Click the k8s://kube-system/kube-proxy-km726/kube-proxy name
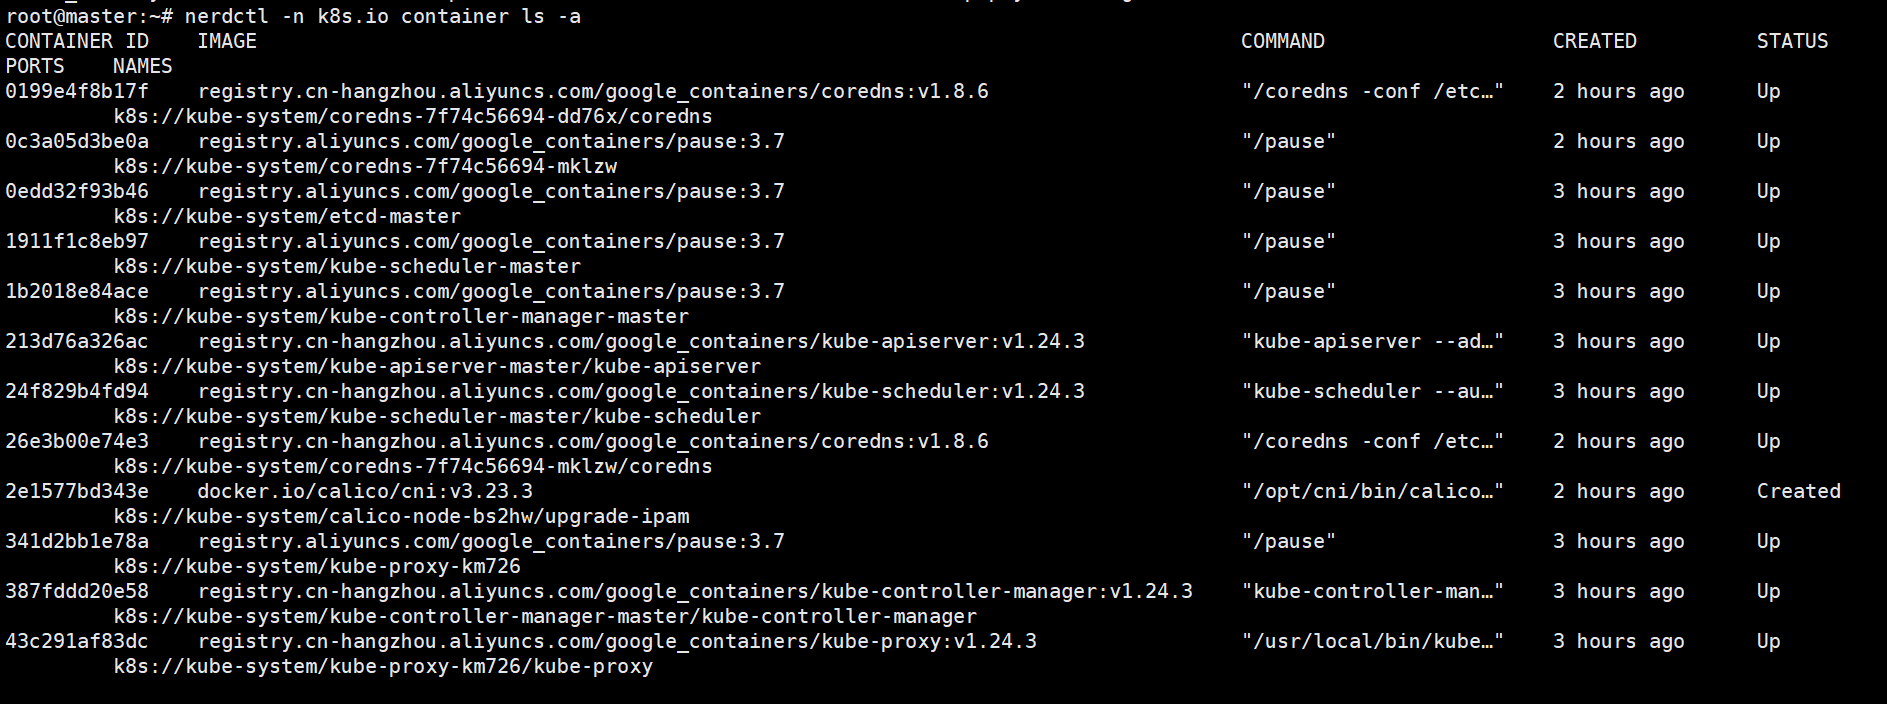This screenshot has width=1887, height=704. (383, 666)
